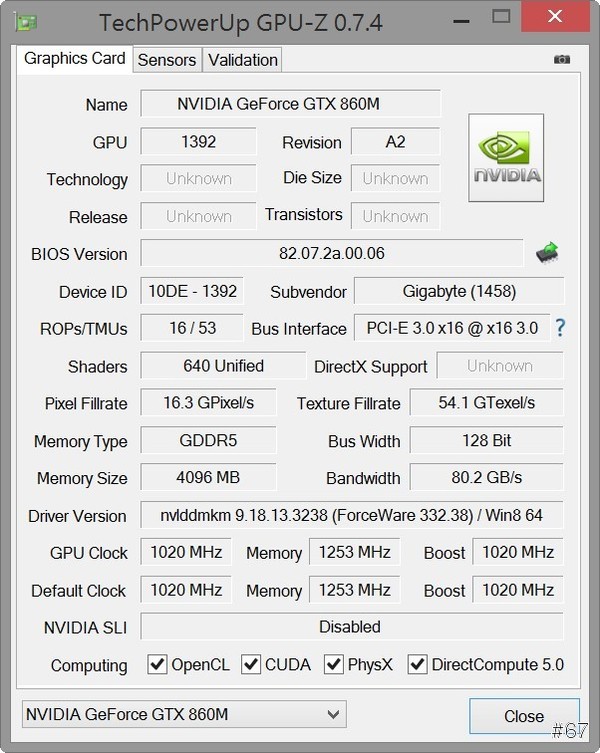Minimize the GPU-Z window

click(x=461, y=21)
